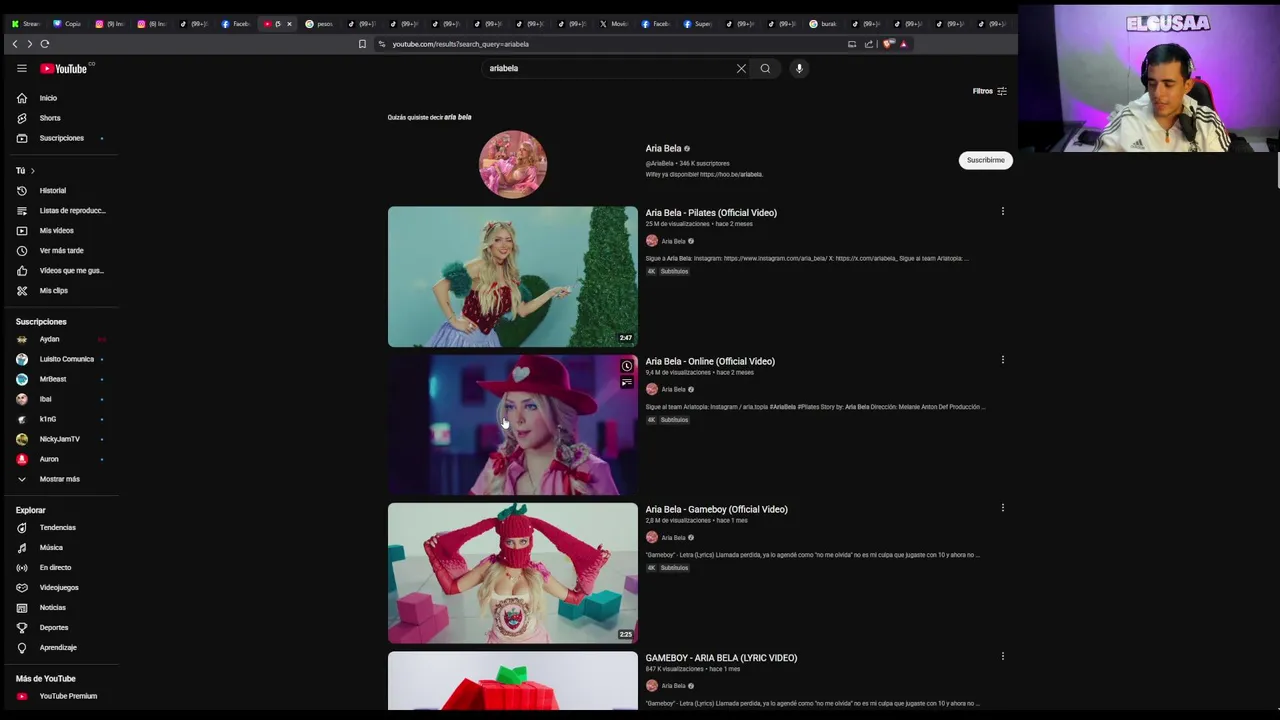Click the share icon in the address bar
1280x720 pixels.
[x=869, y=44]
